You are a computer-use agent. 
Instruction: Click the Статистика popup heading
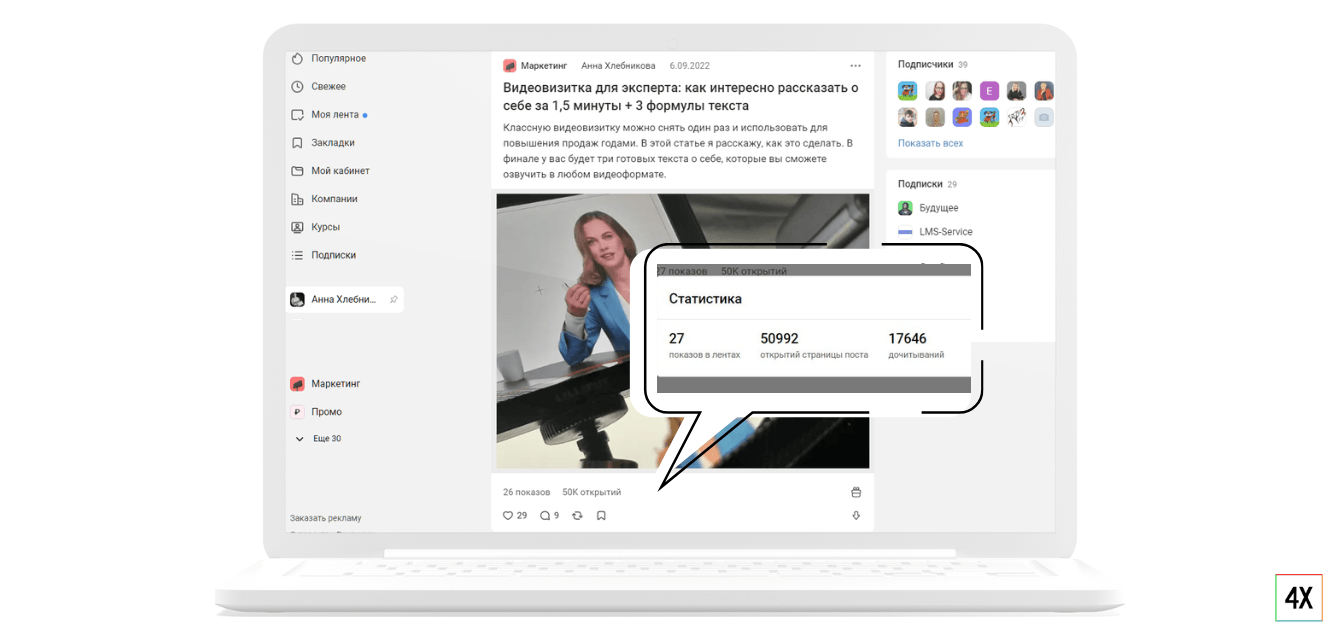(x=705, y=299)
